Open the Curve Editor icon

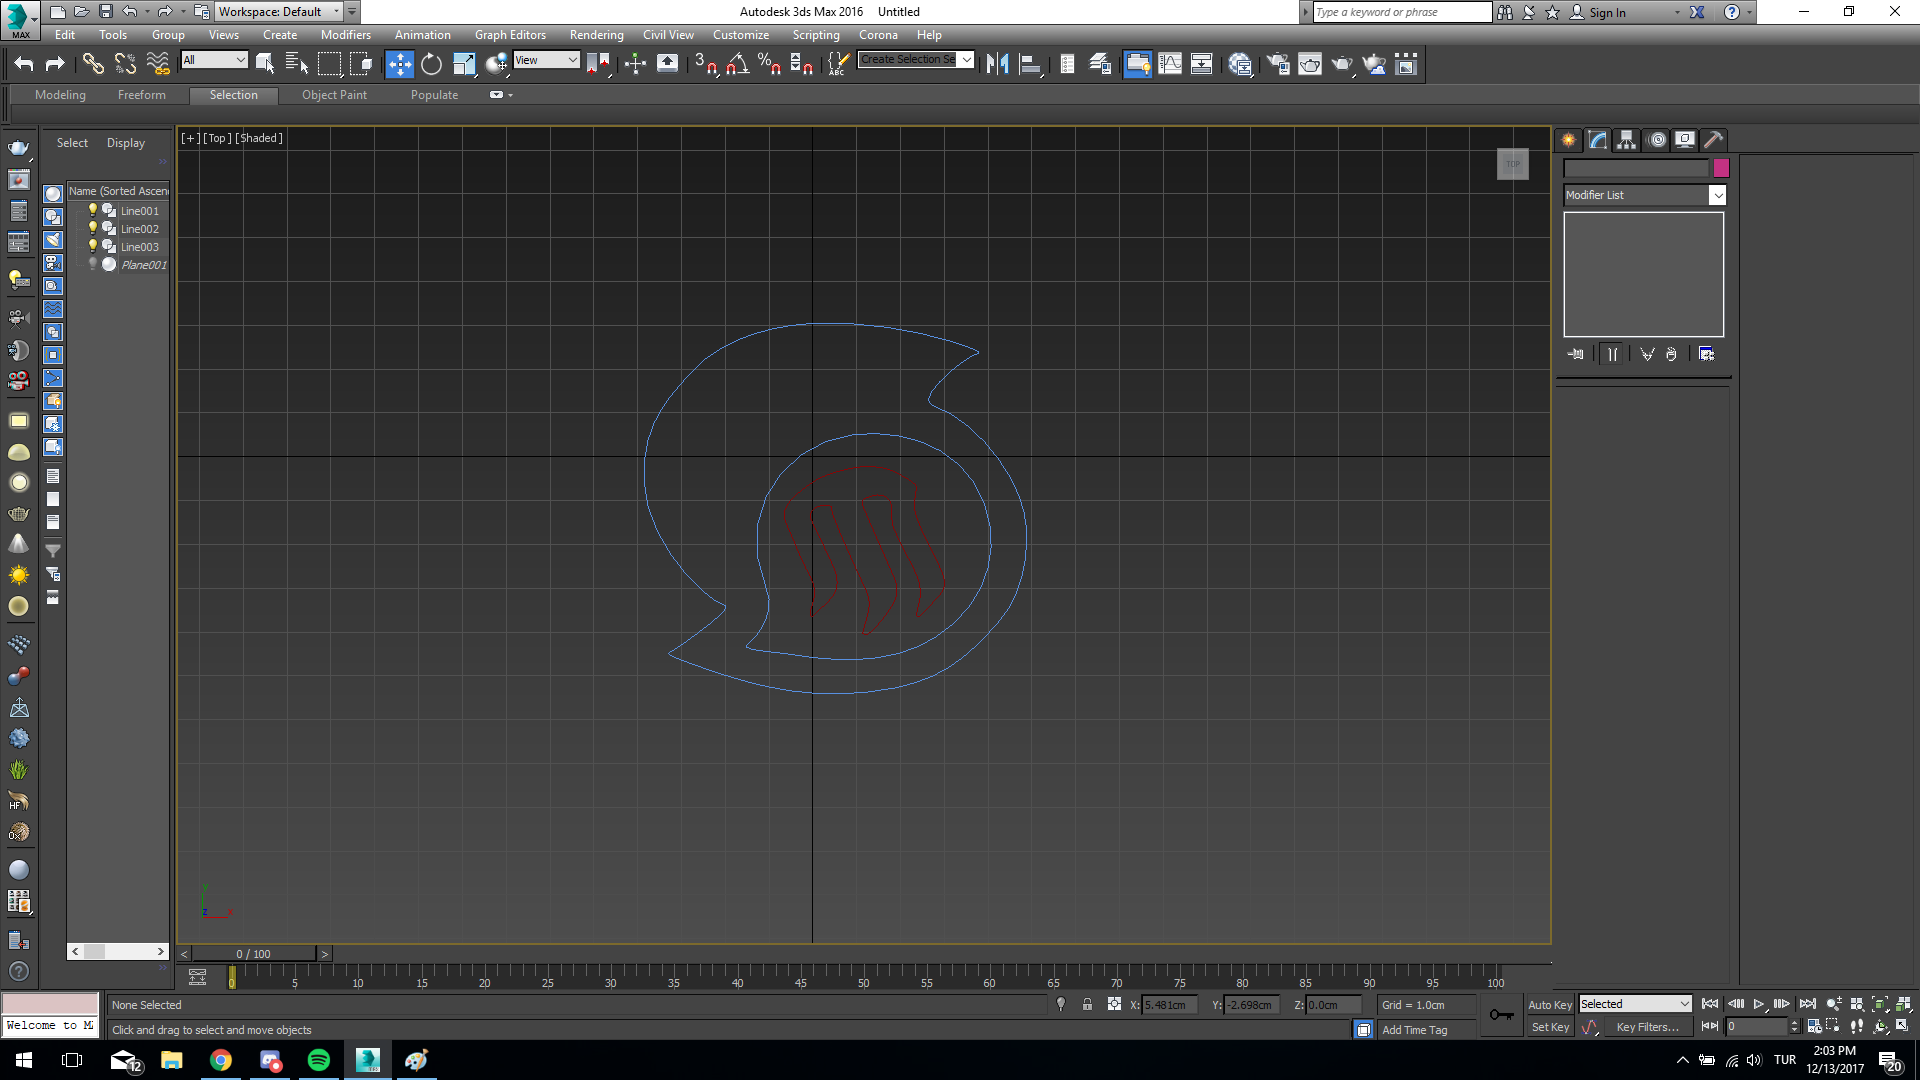coord(1169,64)
